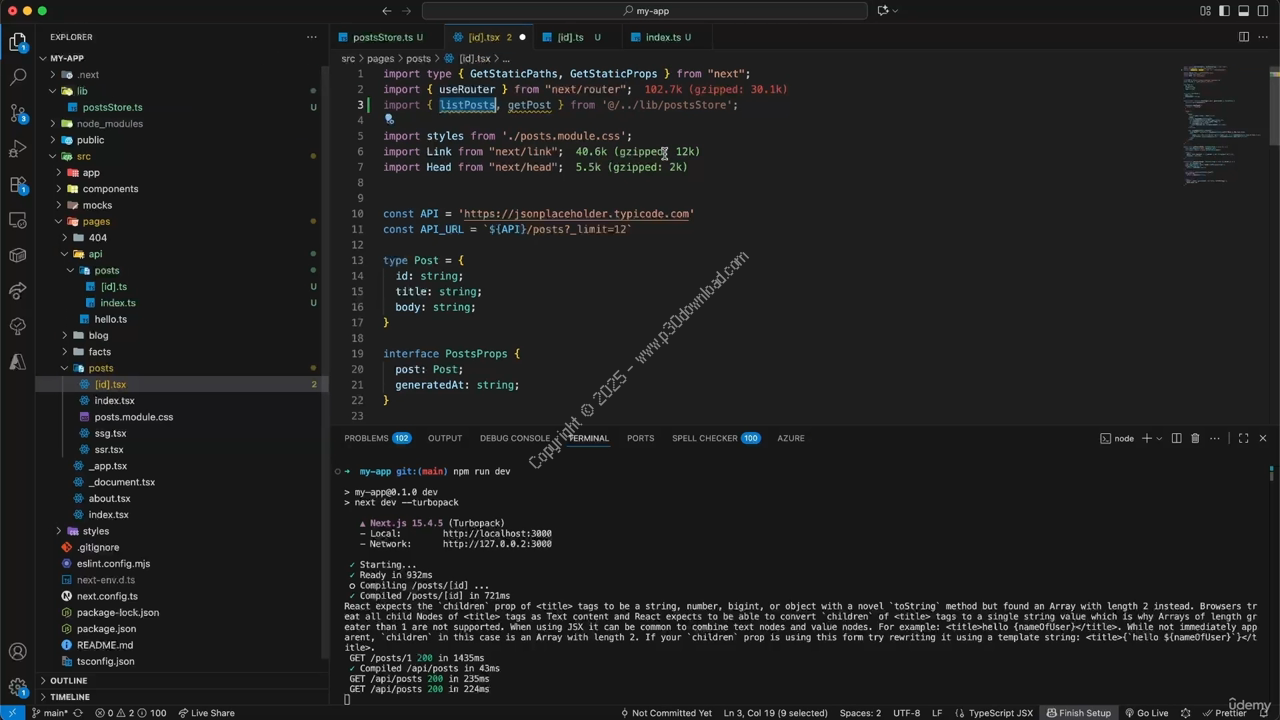This screenshot has height=720, width=1280.
Task: Open the Extensions view
Action: (17, 185)
